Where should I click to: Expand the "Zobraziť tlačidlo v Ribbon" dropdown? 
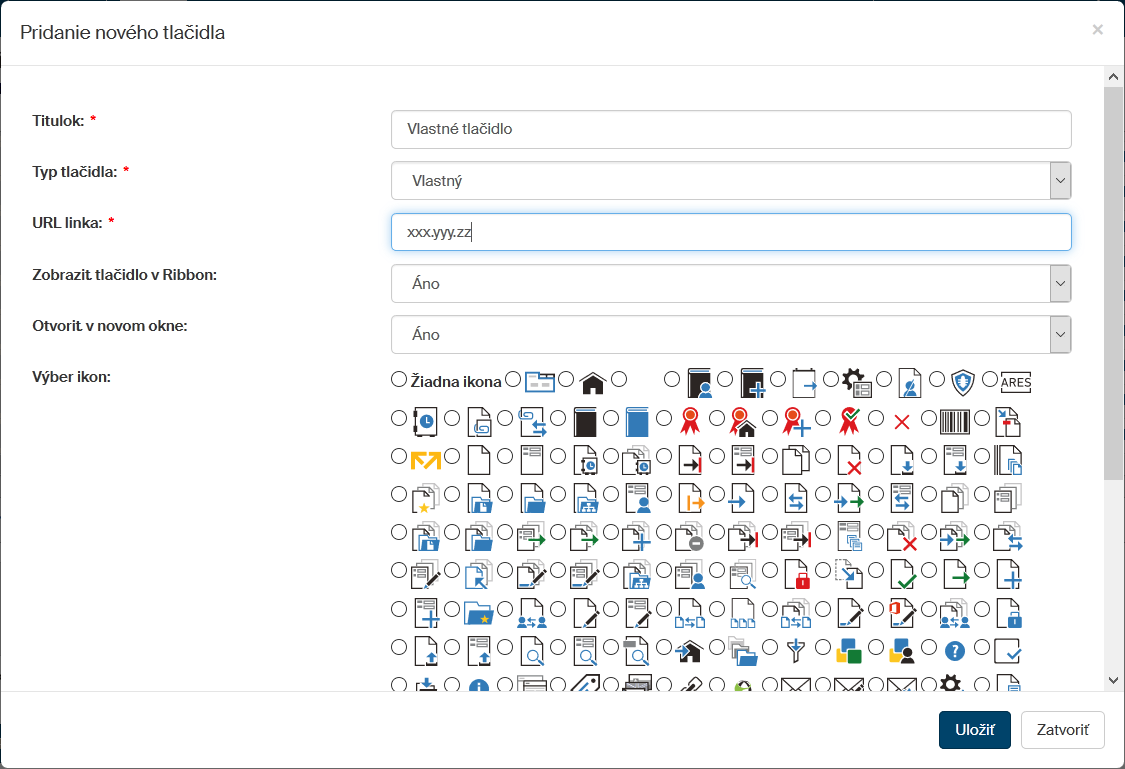[x=730, y=284]
